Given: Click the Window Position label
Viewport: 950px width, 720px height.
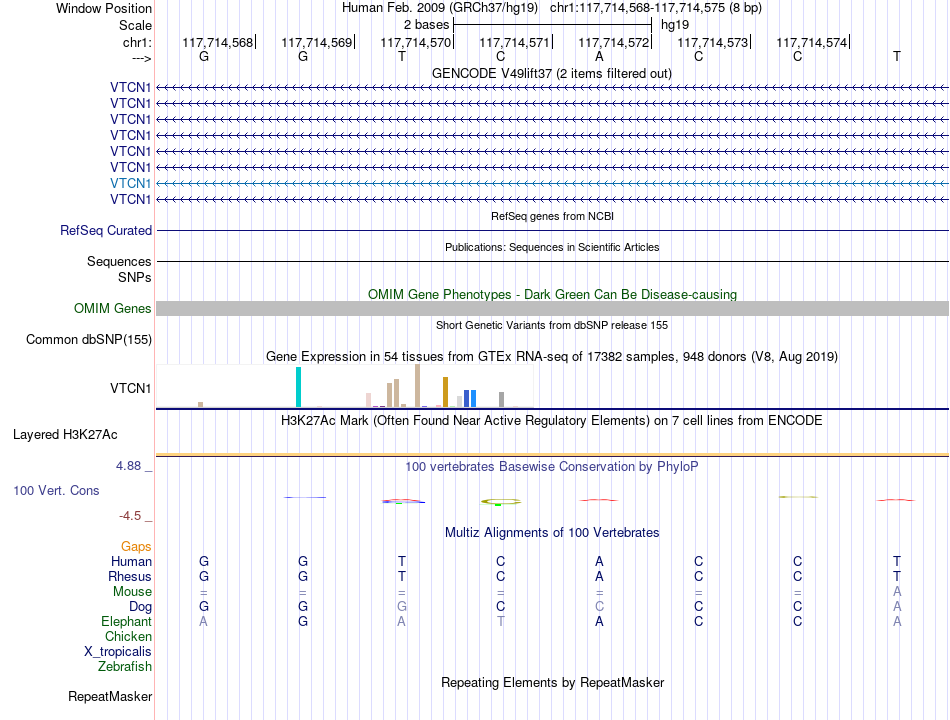Looking at the screenshot, I should (x=104, y=8).
